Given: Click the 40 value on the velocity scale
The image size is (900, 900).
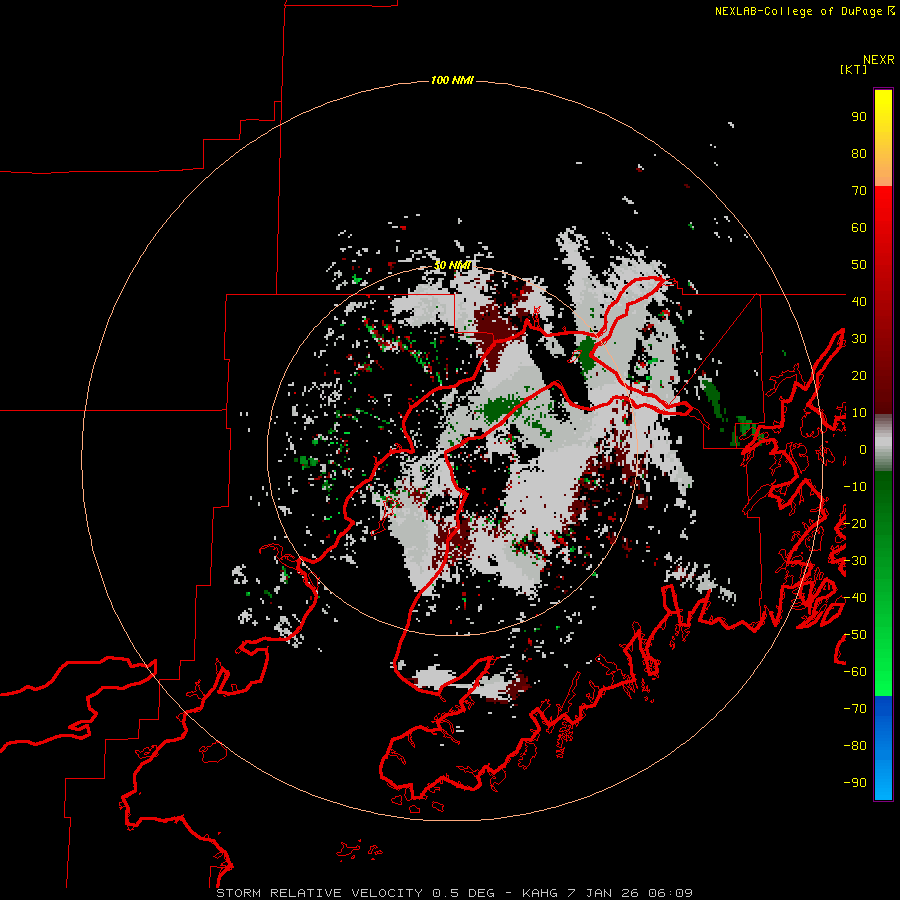Looking at the screenshot, I should 859,301.
